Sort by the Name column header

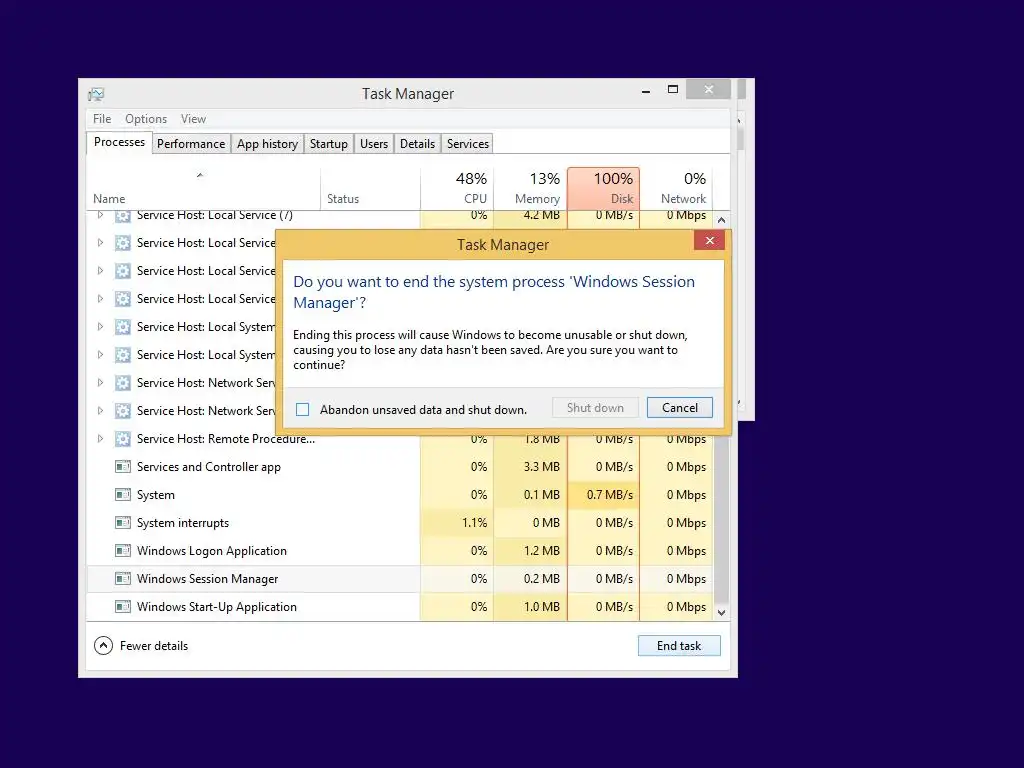(x=203, y=189)
